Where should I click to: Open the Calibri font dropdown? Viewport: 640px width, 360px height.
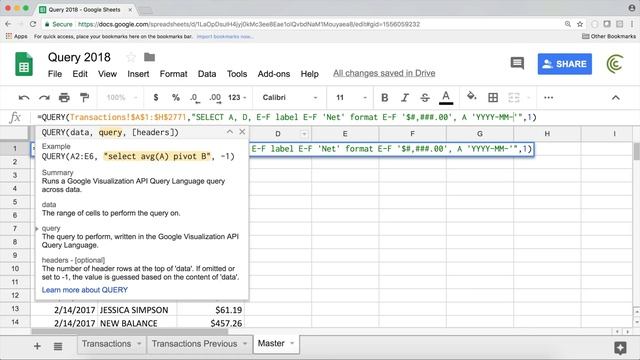click(x=290, y=98)
